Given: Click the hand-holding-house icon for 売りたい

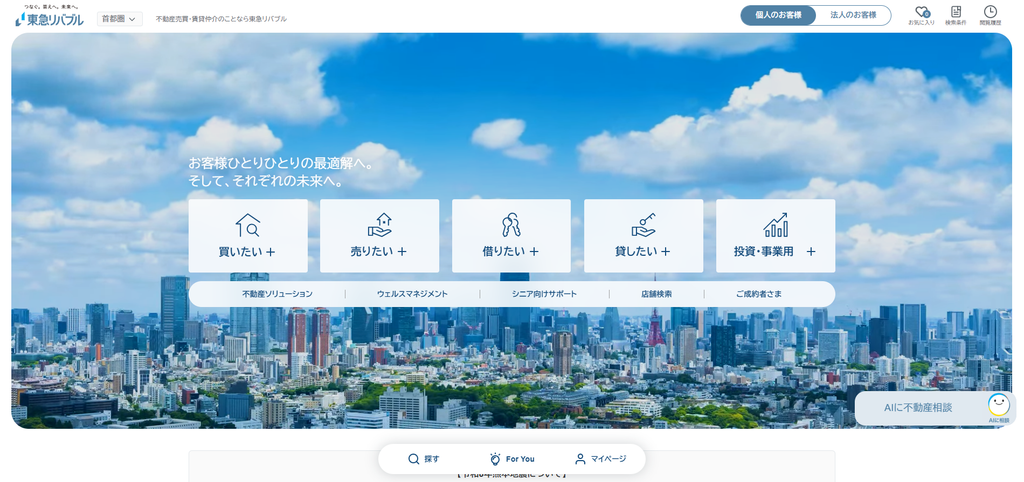Looking at the screenshot, I should coord(379,225).
